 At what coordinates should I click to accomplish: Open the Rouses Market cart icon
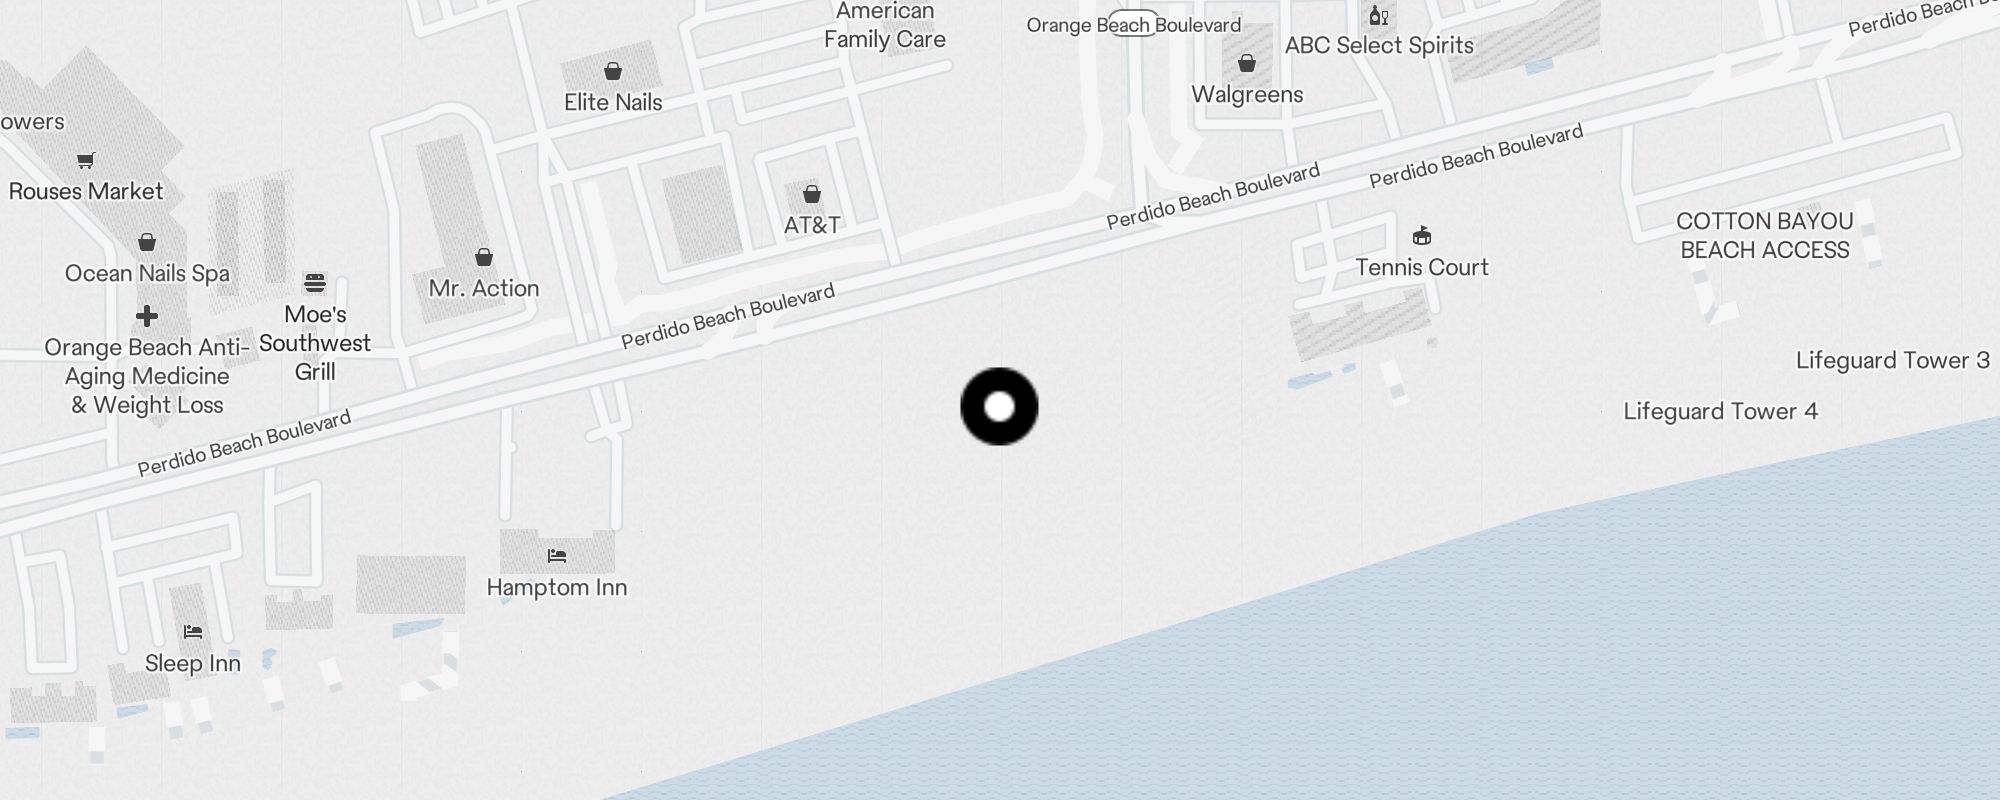86,161
